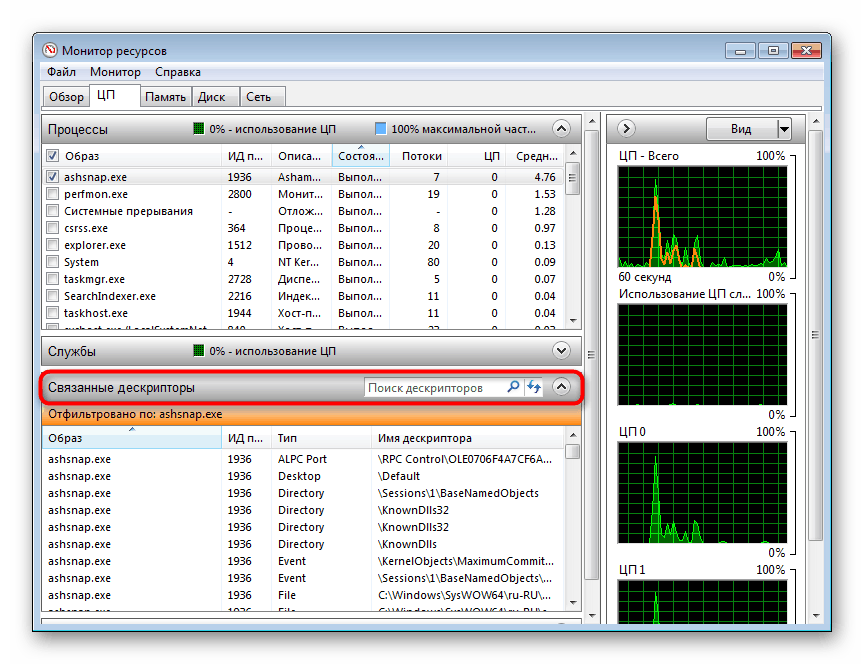Switch to the Память tab

point(165,96)
